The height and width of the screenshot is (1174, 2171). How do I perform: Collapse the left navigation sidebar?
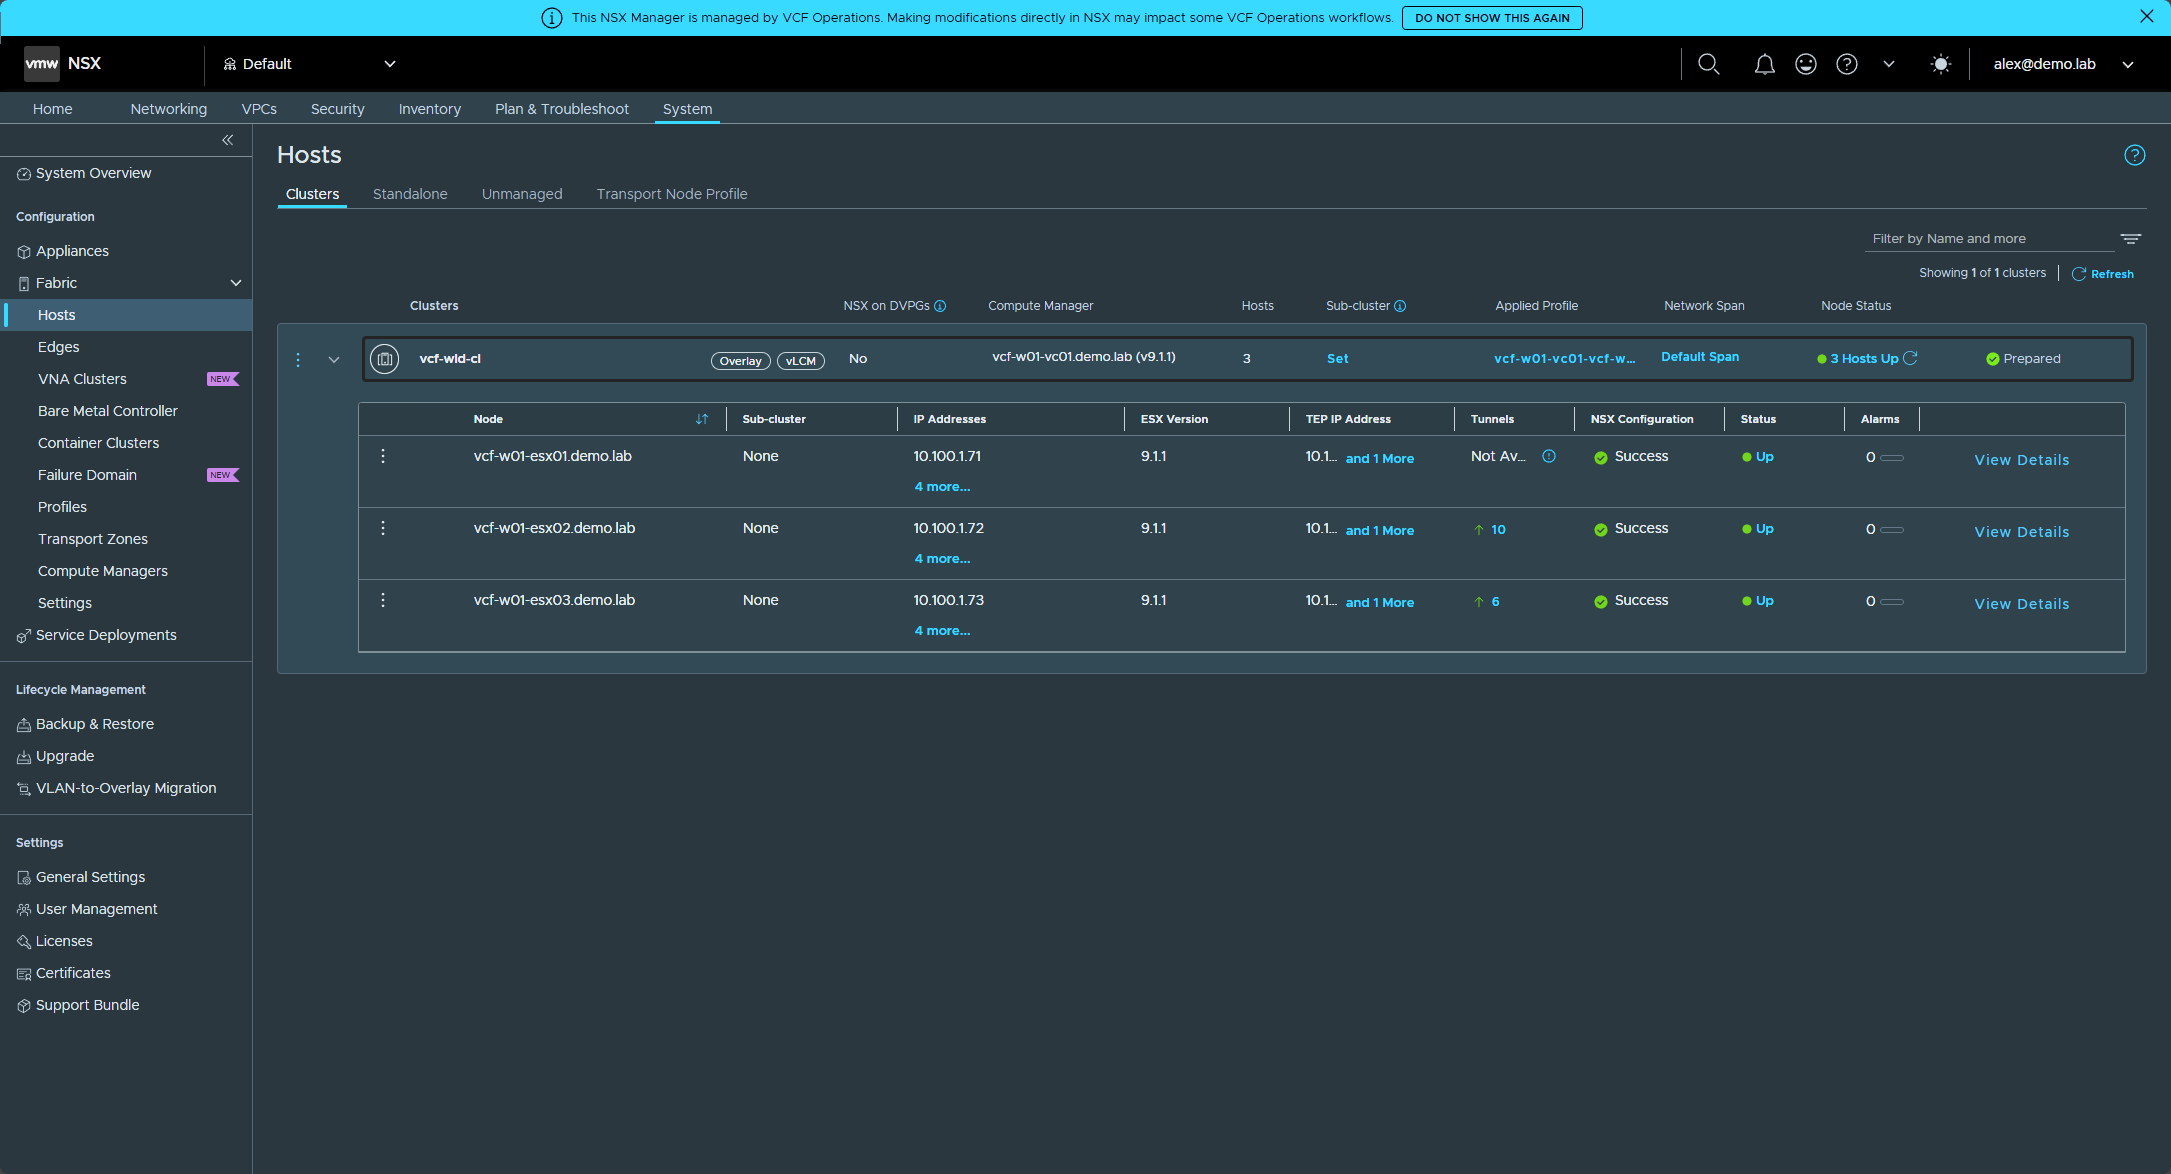[x=228, y=140]
